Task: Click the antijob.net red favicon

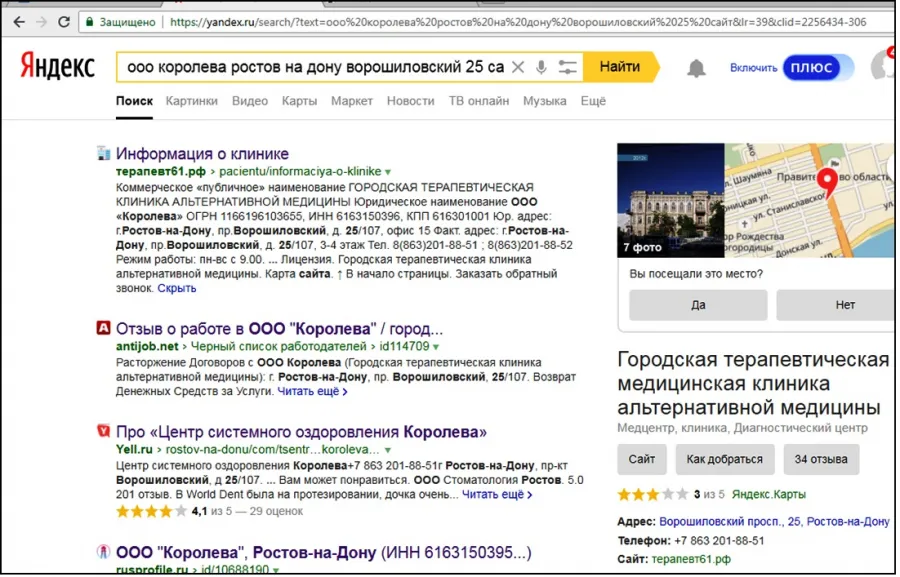Action: [x=103, y=328]
